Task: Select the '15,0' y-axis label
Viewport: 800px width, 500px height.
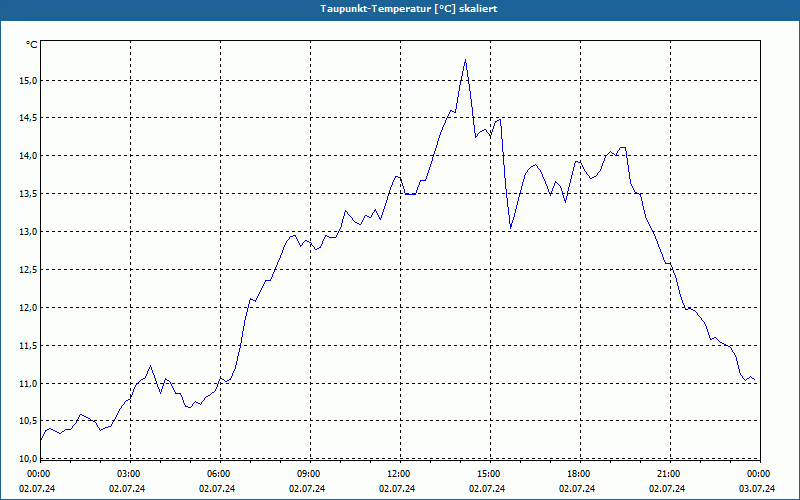Action: pyautogui.click(x=29, y=81)
